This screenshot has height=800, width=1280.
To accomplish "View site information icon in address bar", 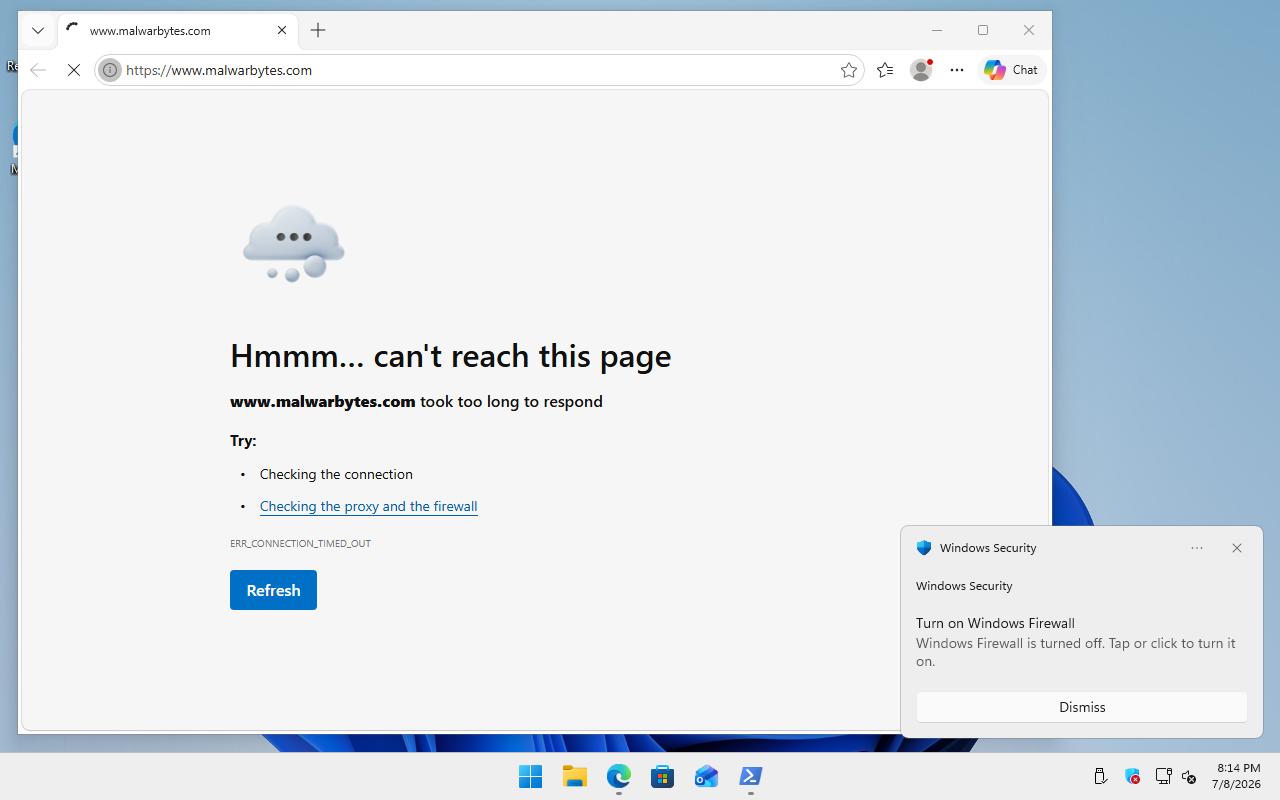I will [x=110, y=70].
